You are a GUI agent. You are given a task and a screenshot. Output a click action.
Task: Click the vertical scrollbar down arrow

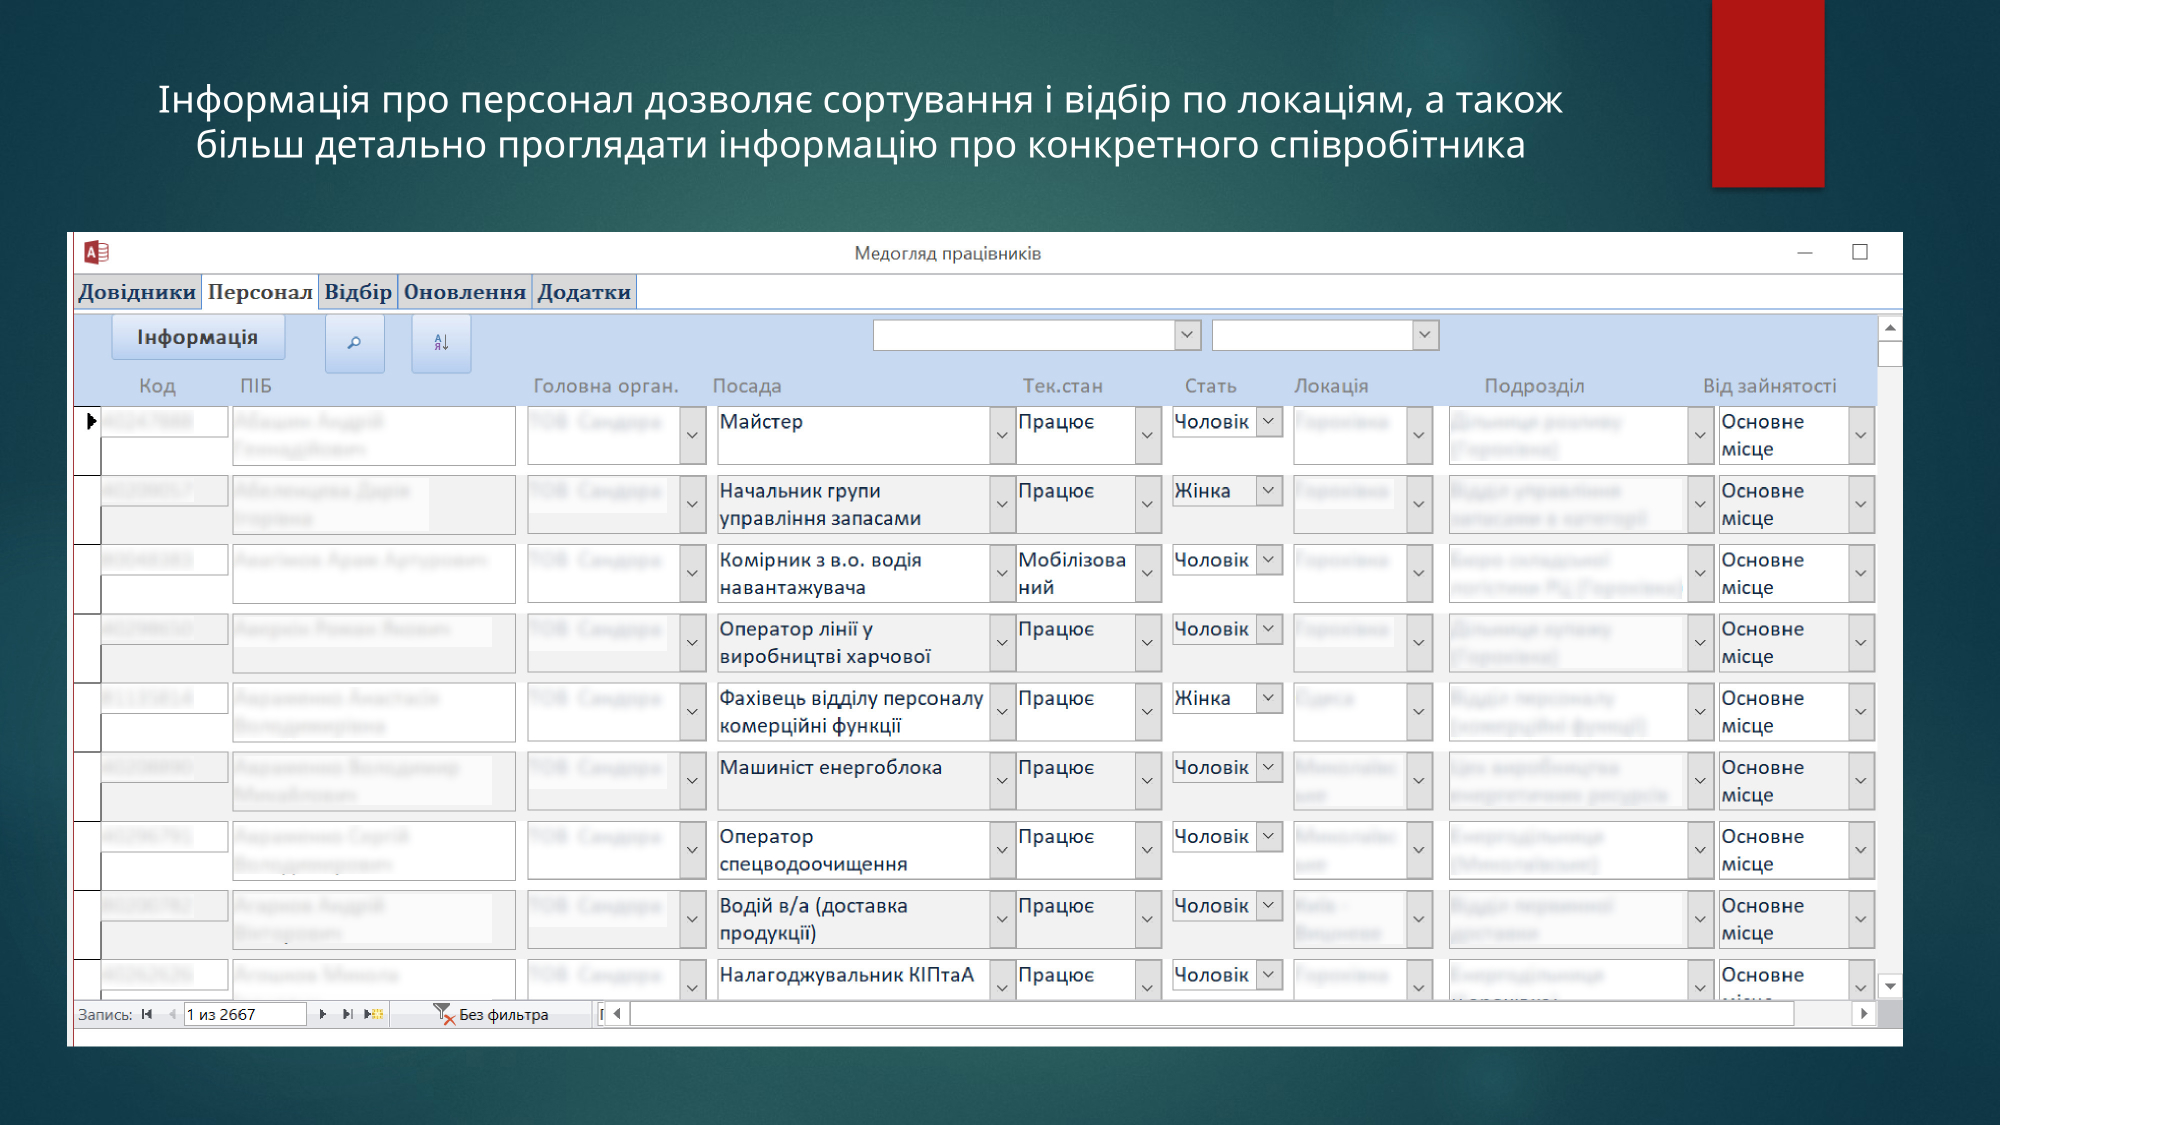[1890, 986]
